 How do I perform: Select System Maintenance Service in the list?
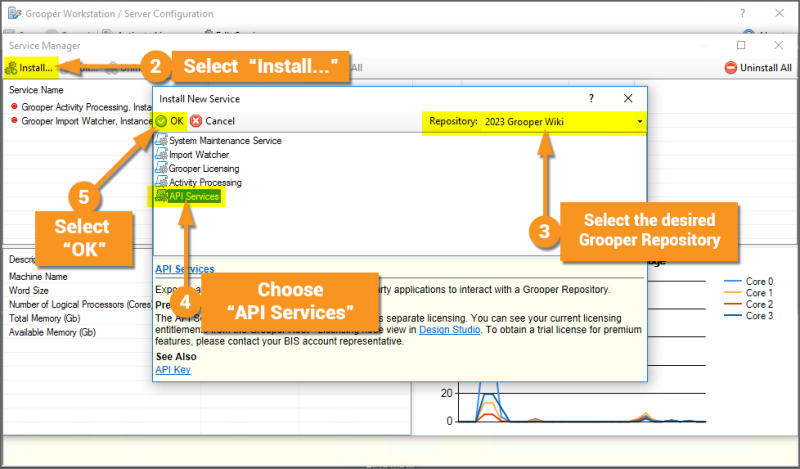coord(225,140)
